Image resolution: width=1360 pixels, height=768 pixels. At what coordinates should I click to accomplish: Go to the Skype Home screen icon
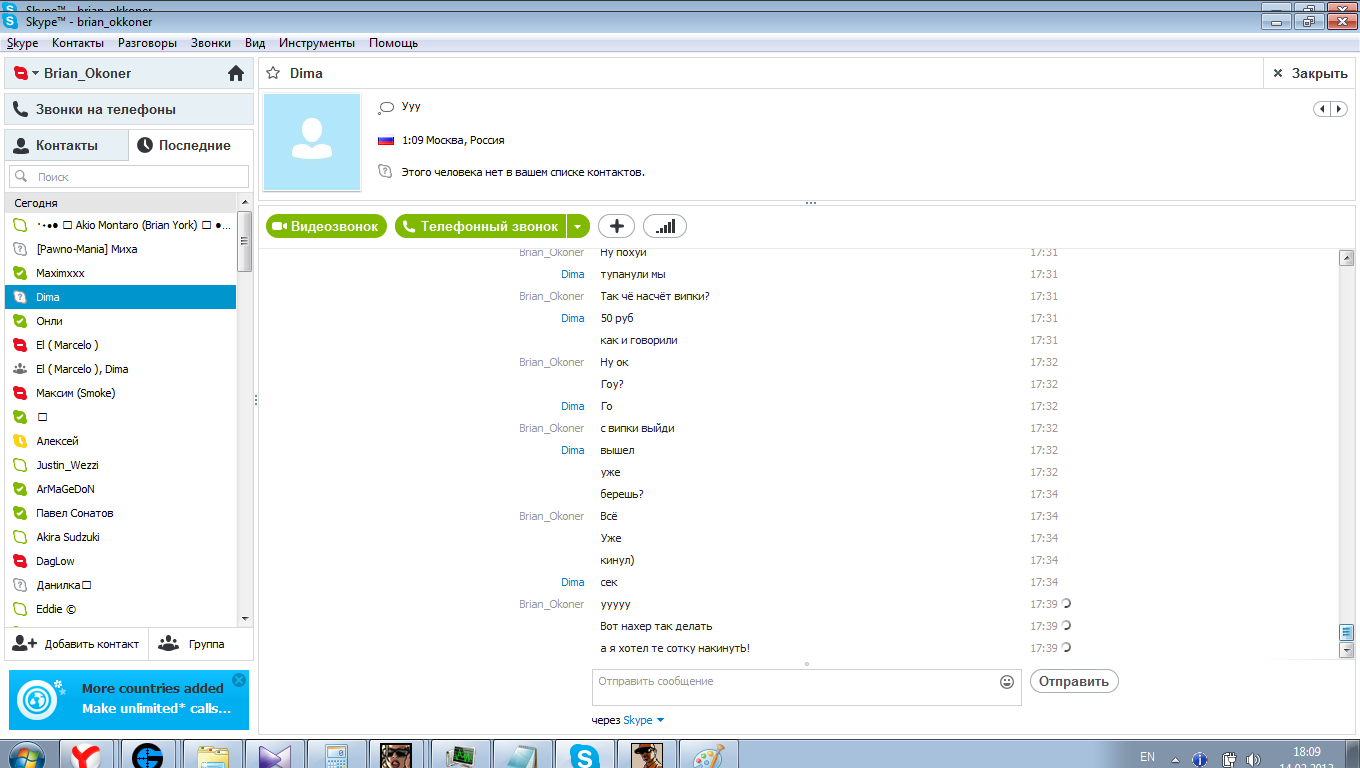(x=236, y=73)
